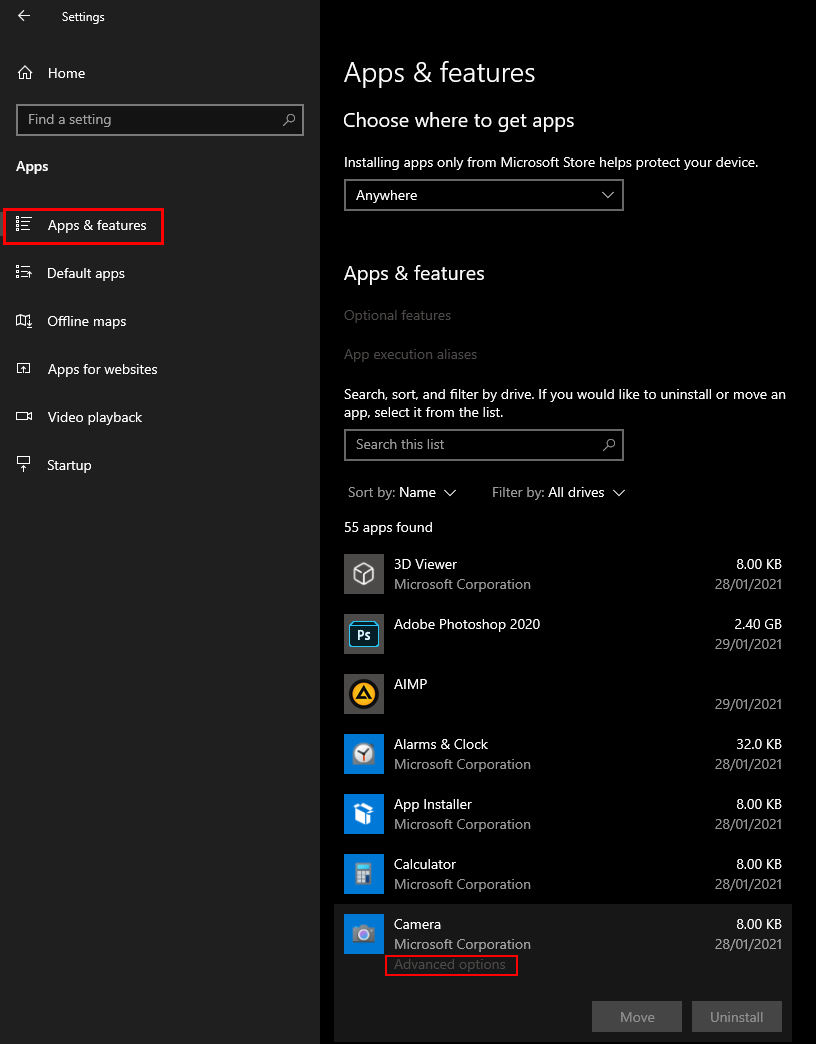The width and height of the screenshot is (816, 1044).
Task: Click the App Installer package icon
Action: pos(363,814)
